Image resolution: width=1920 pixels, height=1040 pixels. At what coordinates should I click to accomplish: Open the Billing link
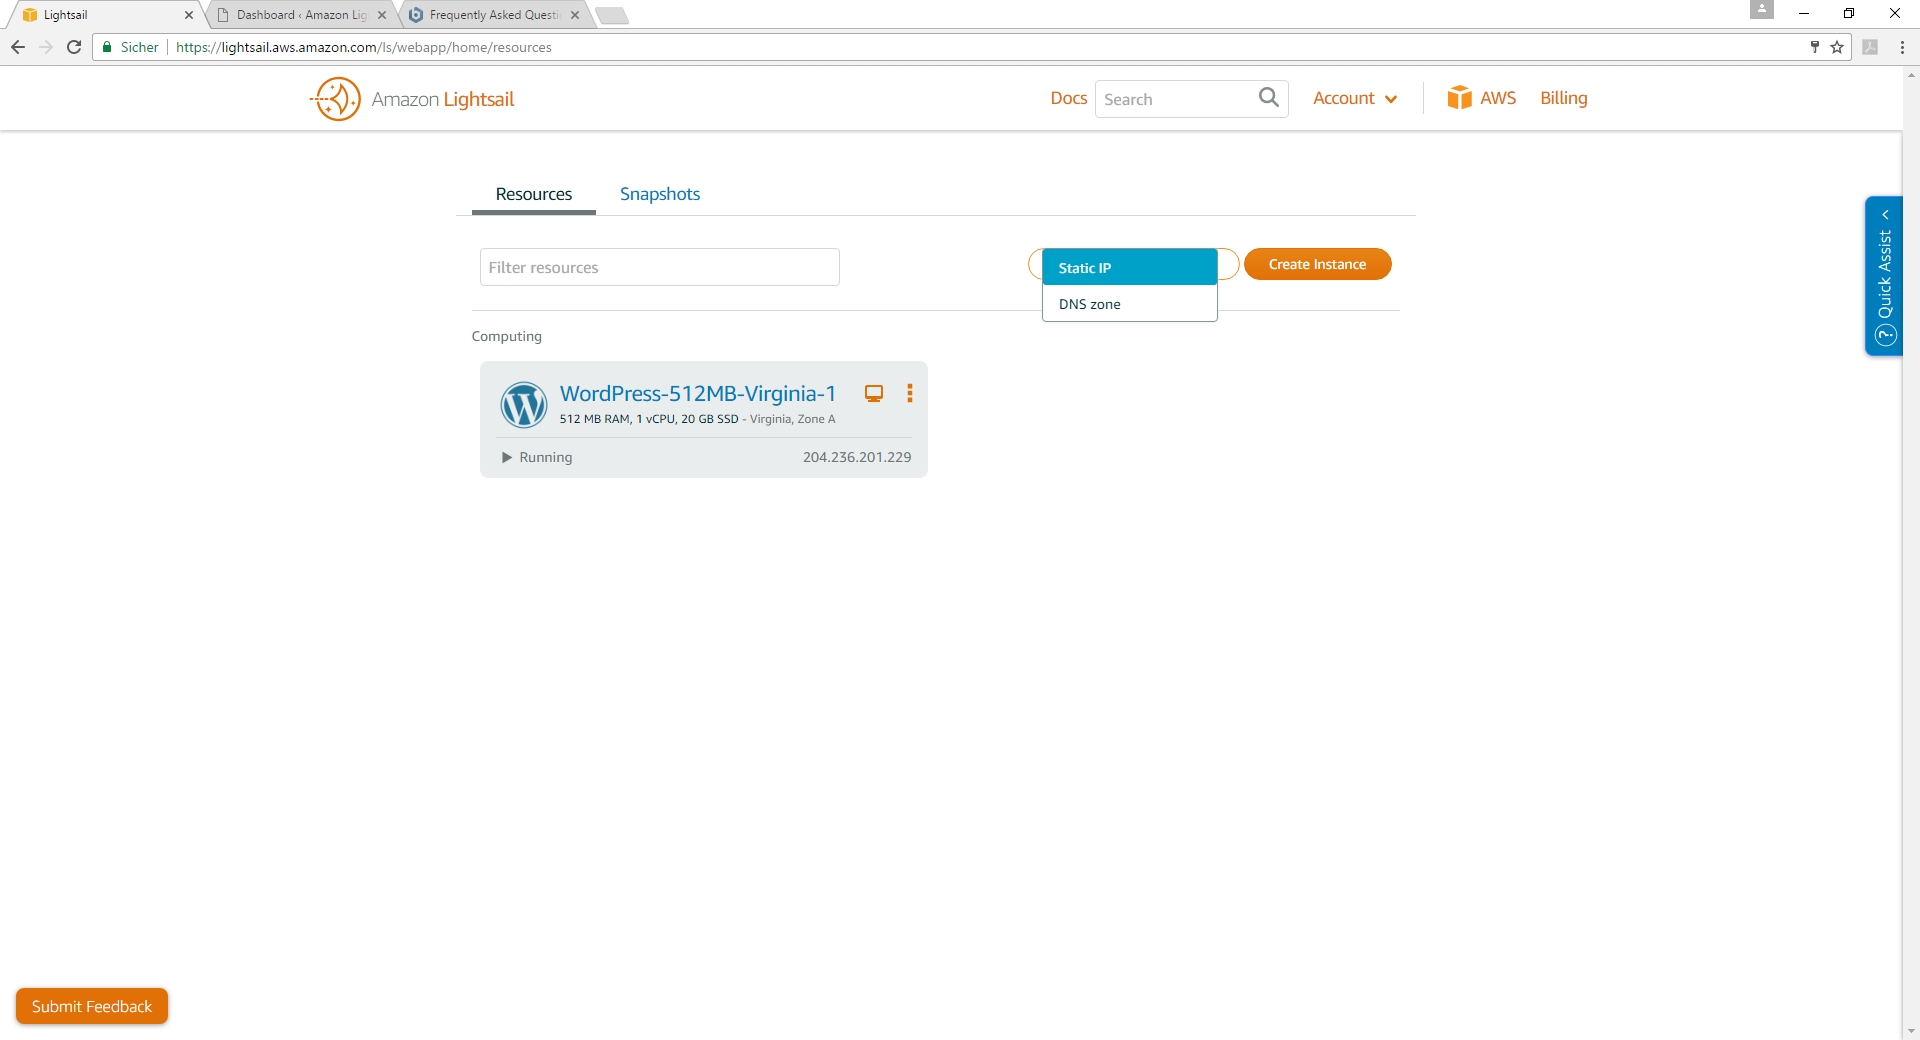[x=1563, y=98]
